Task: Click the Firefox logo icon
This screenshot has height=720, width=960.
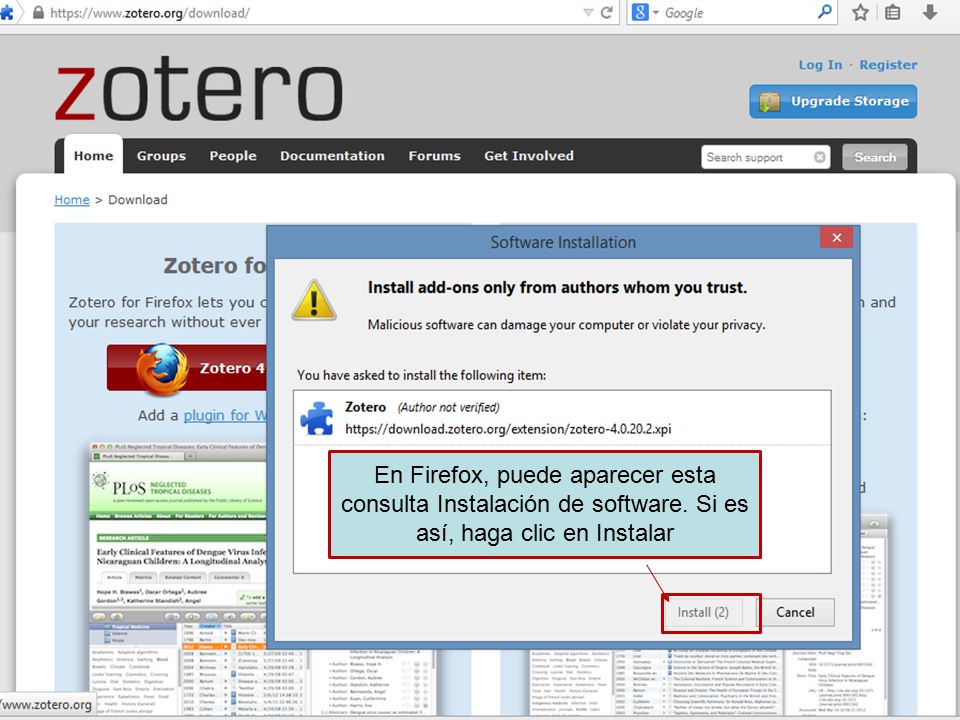Action: [162, 369]
